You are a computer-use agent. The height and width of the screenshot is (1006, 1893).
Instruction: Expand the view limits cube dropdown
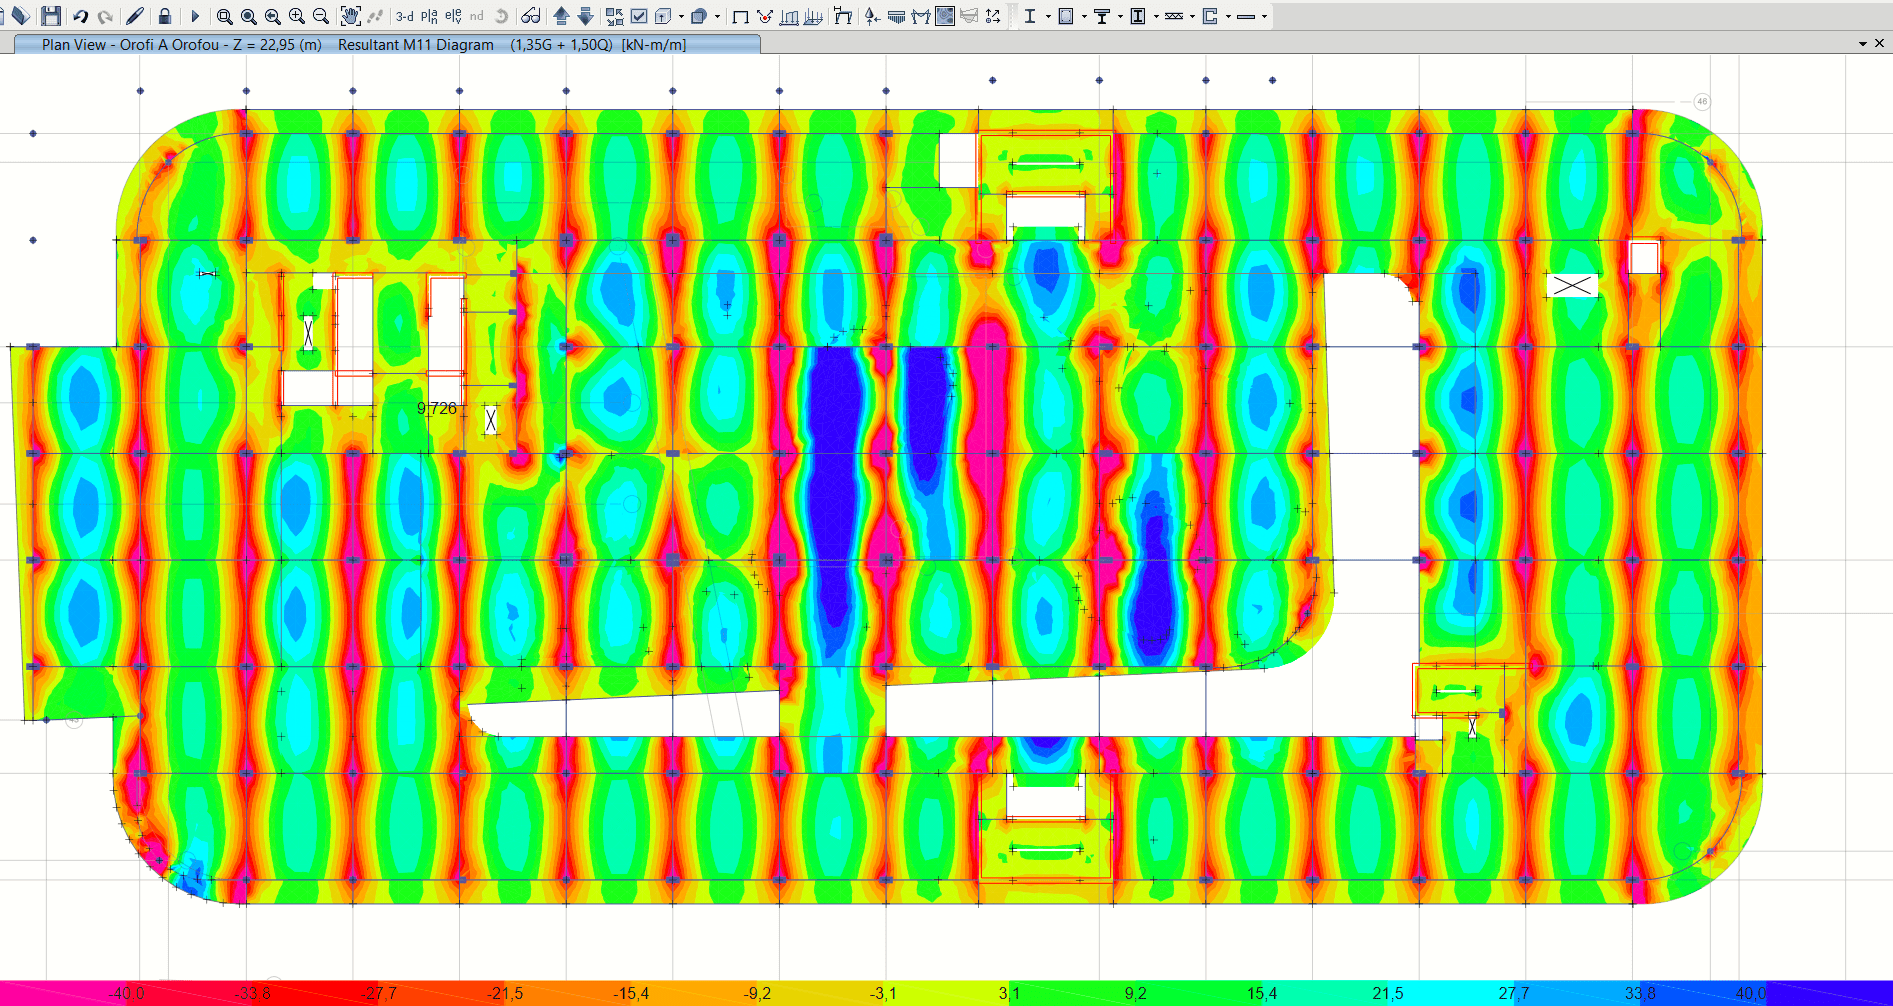point(681,16)
